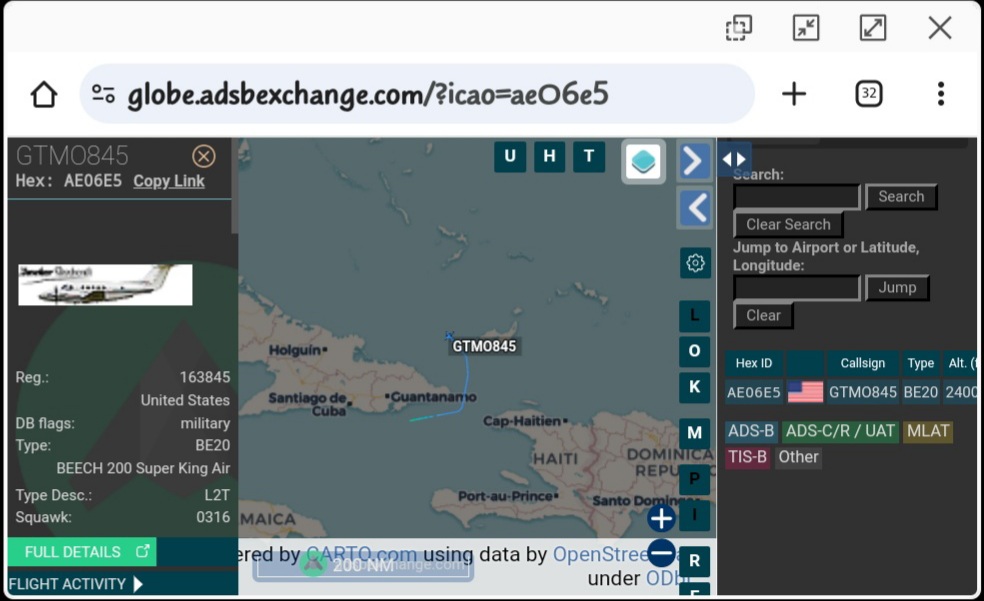The width and height of the screenshot is (984, 601).
Task: Toggle the L map option button
Action: [695, 316]
